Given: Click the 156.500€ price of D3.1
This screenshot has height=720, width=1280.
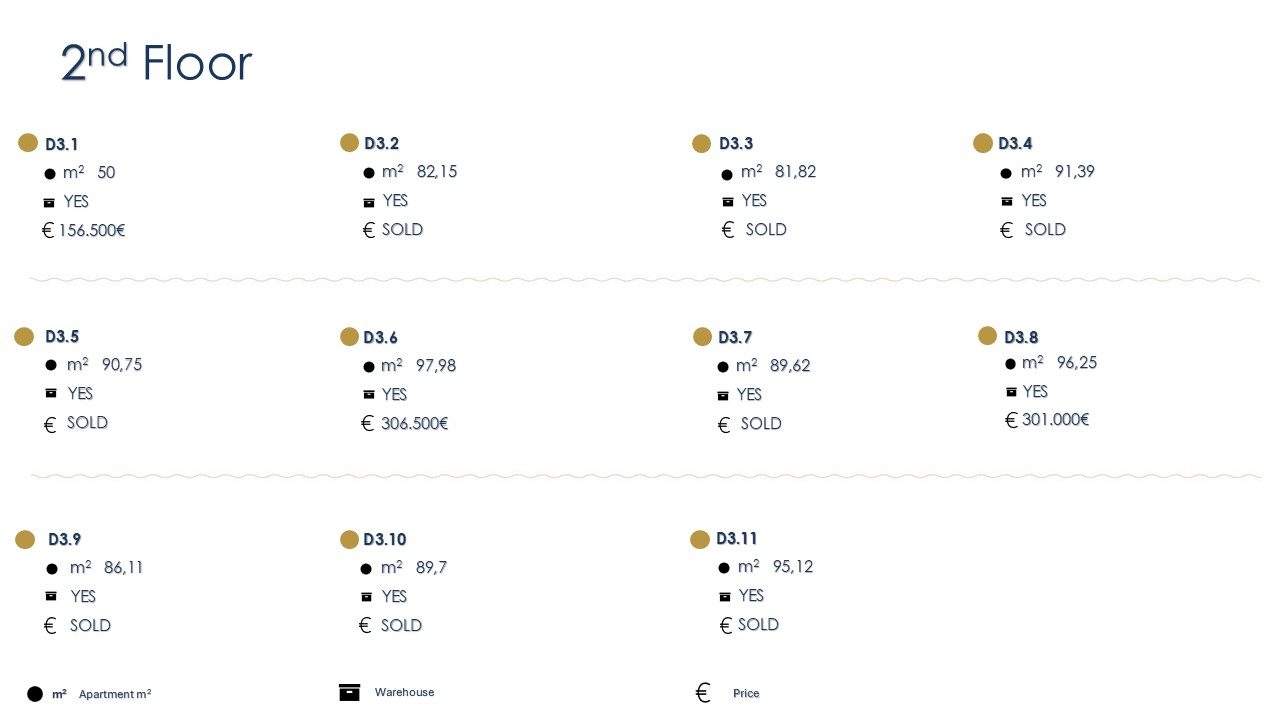Looking at the screenshot, I should click(x=91, y=231).
